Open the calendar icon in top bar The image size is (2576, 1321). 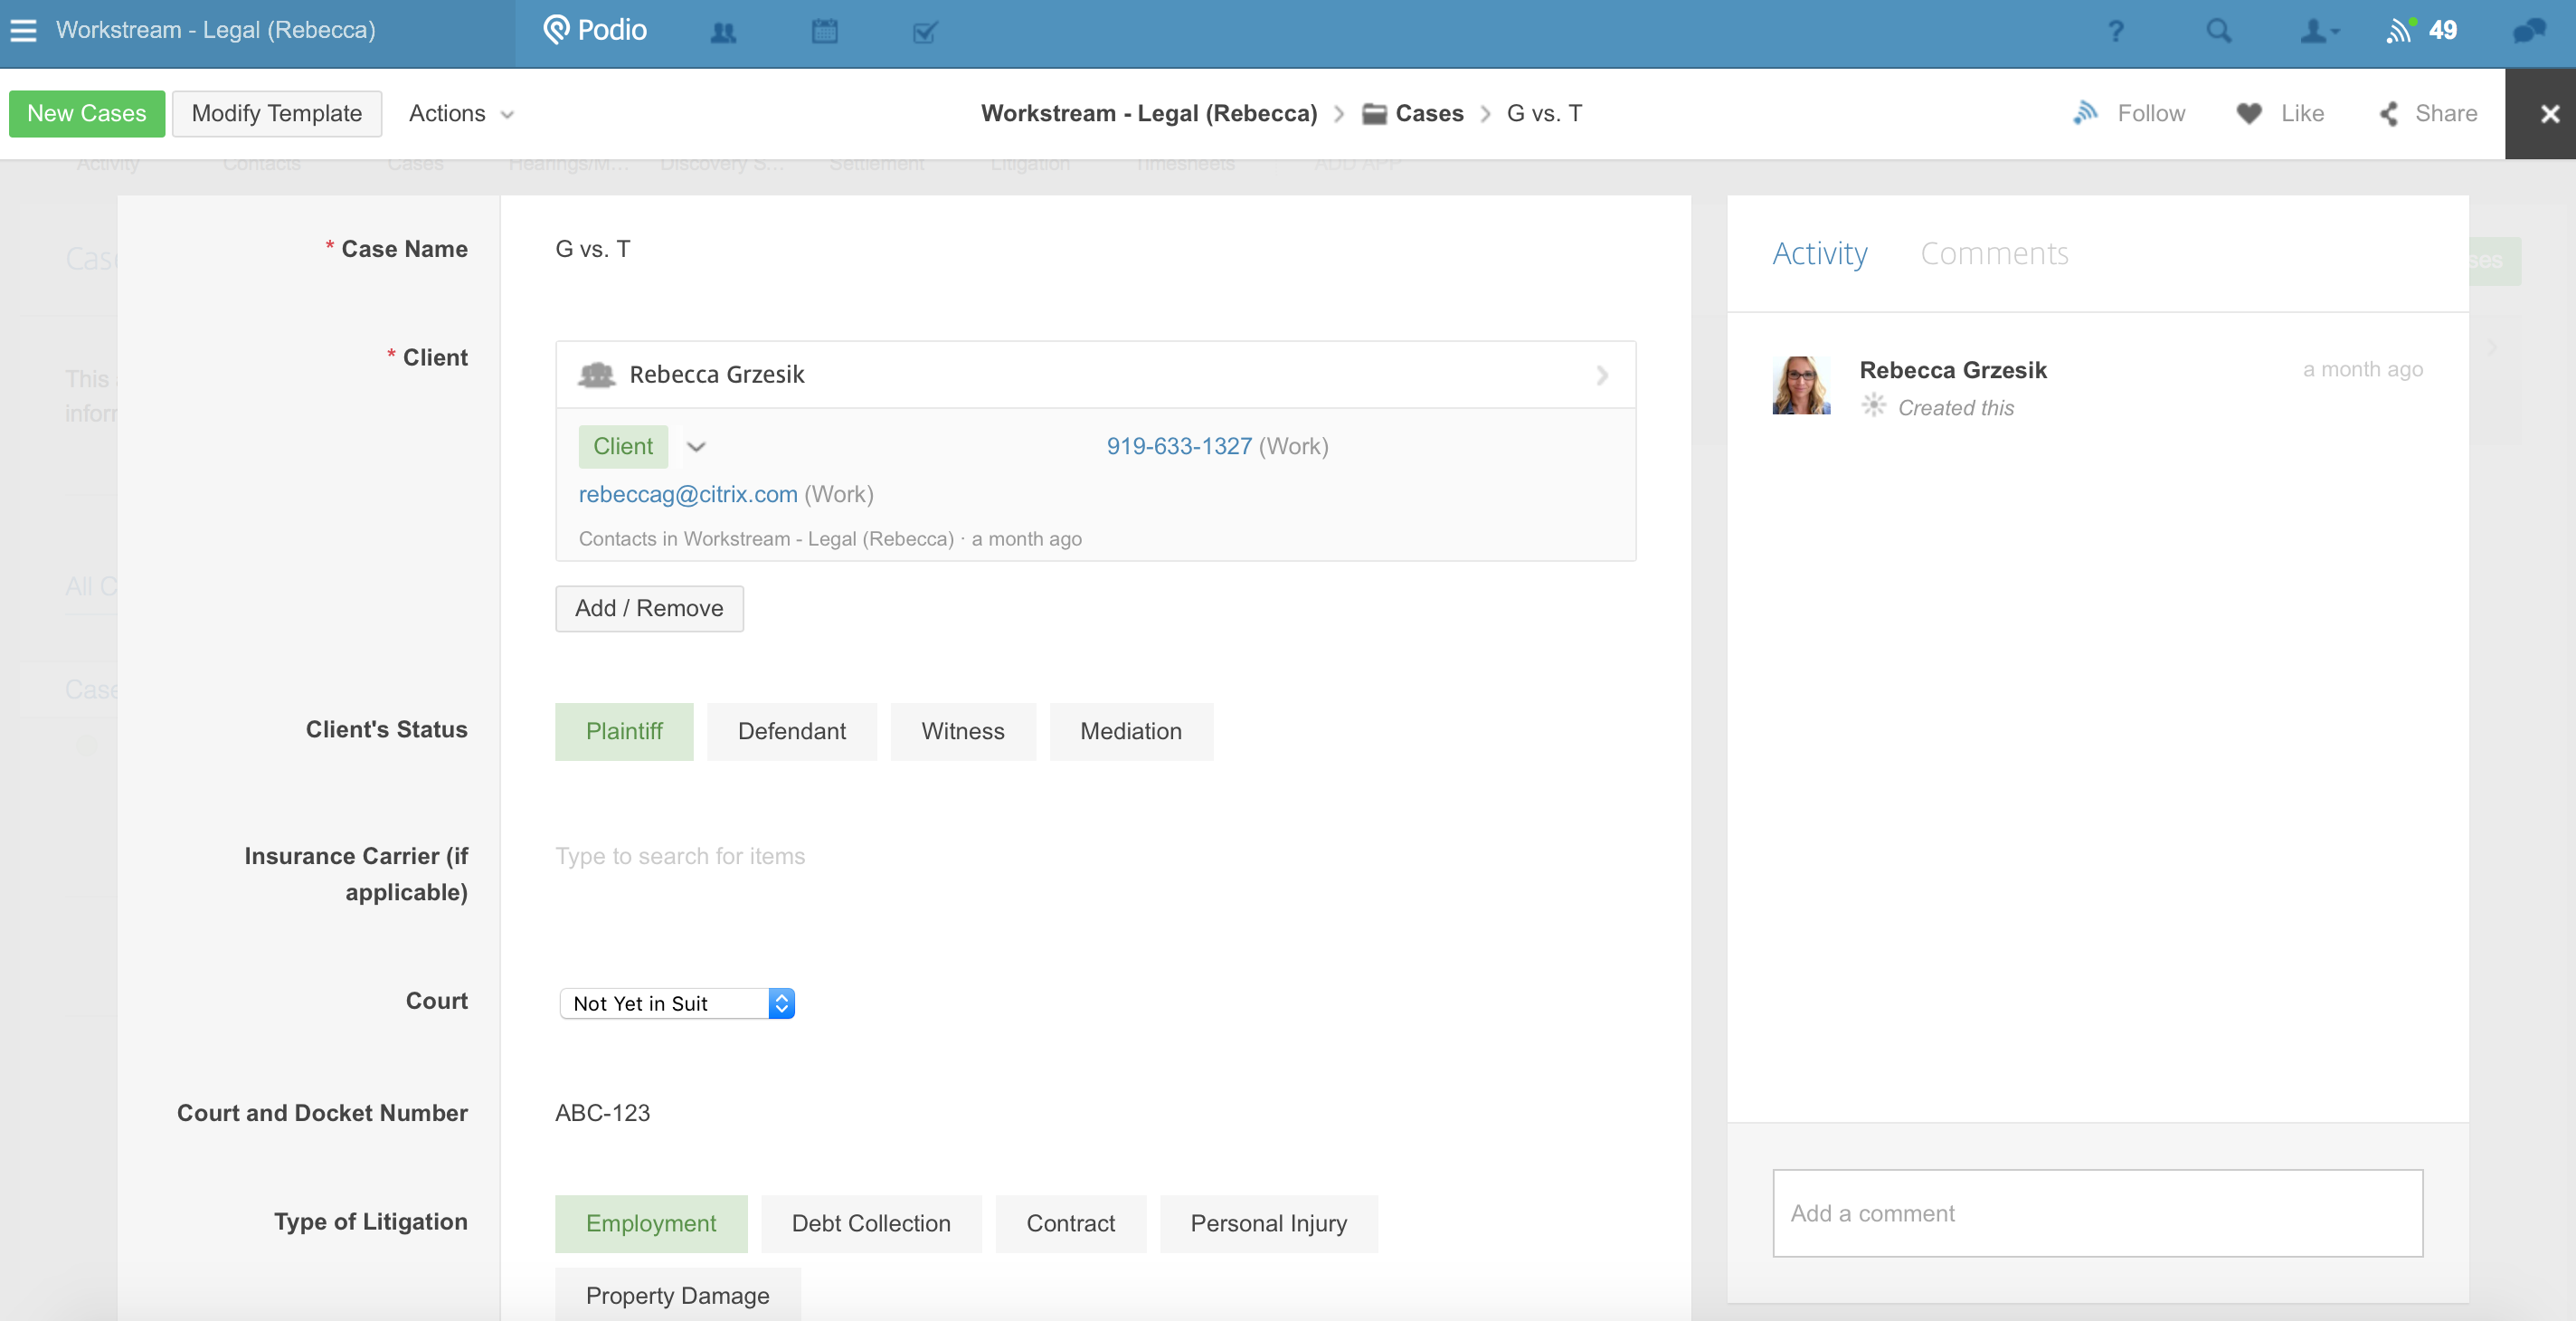pos(824,32)
